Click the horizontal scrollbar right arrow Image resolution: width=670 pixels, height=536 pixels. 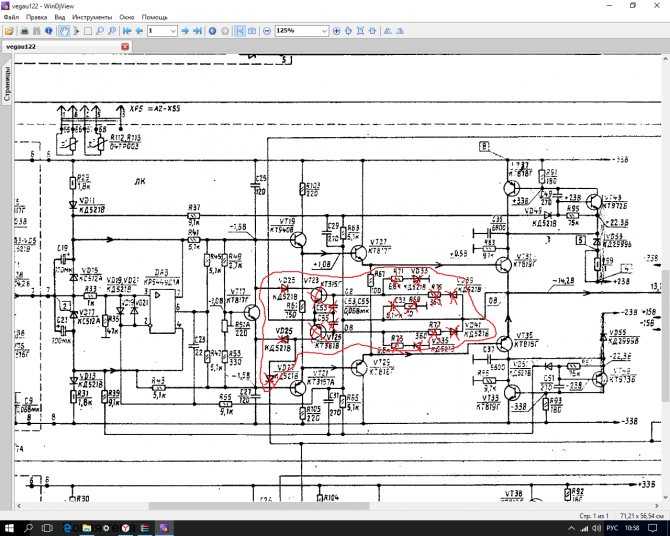pyautogui.click(x=658, y=506)
